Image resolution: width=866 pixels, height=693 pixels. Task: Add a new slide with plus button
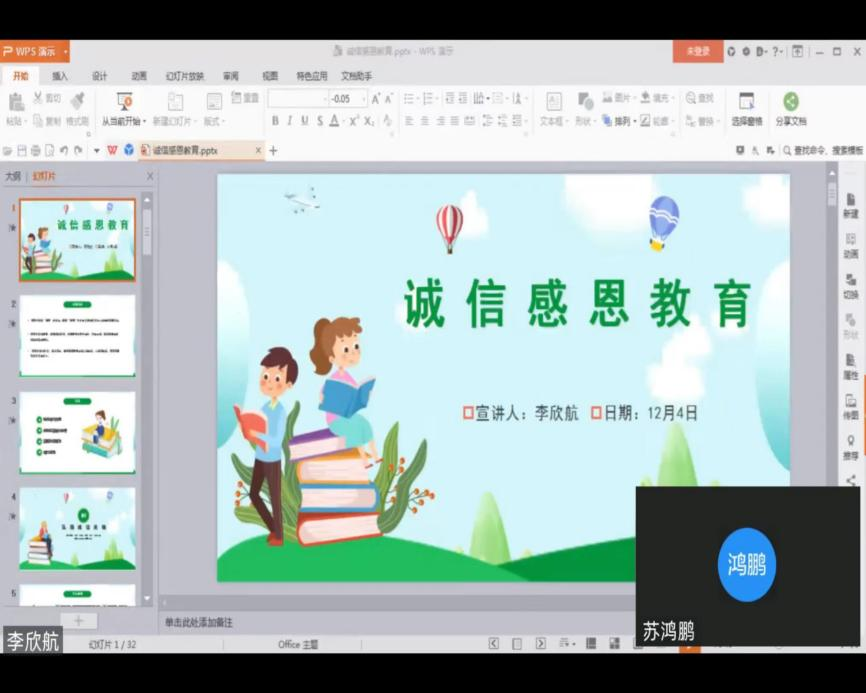[78, 621]
